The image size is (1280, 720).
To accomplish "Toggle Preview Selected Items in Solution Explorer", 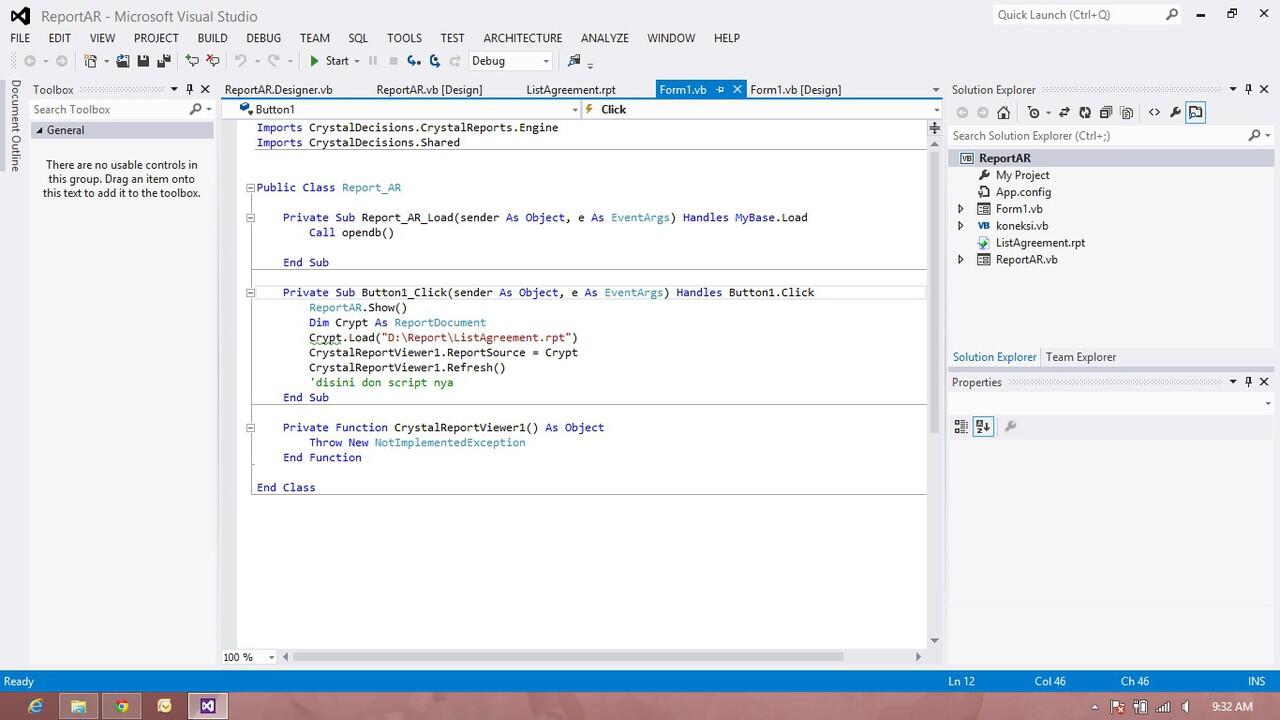I will coord(1196,112).
